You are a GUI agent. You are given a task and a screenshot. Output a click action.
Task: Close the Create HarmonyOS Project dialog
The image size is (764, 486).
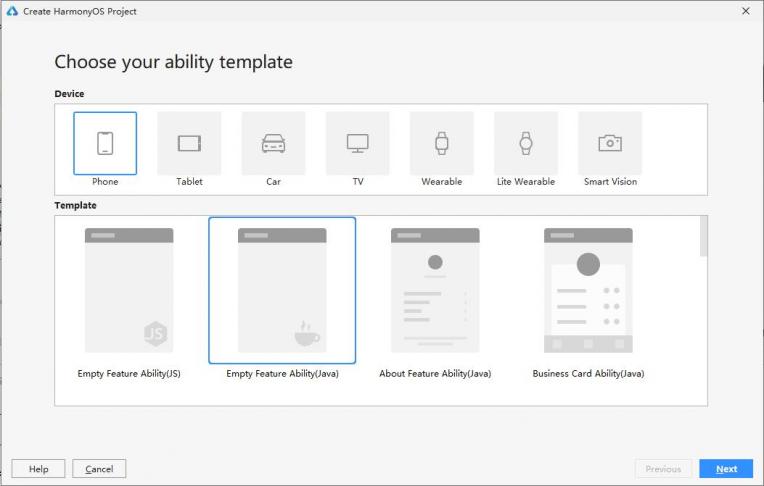[x=745, y=11]
